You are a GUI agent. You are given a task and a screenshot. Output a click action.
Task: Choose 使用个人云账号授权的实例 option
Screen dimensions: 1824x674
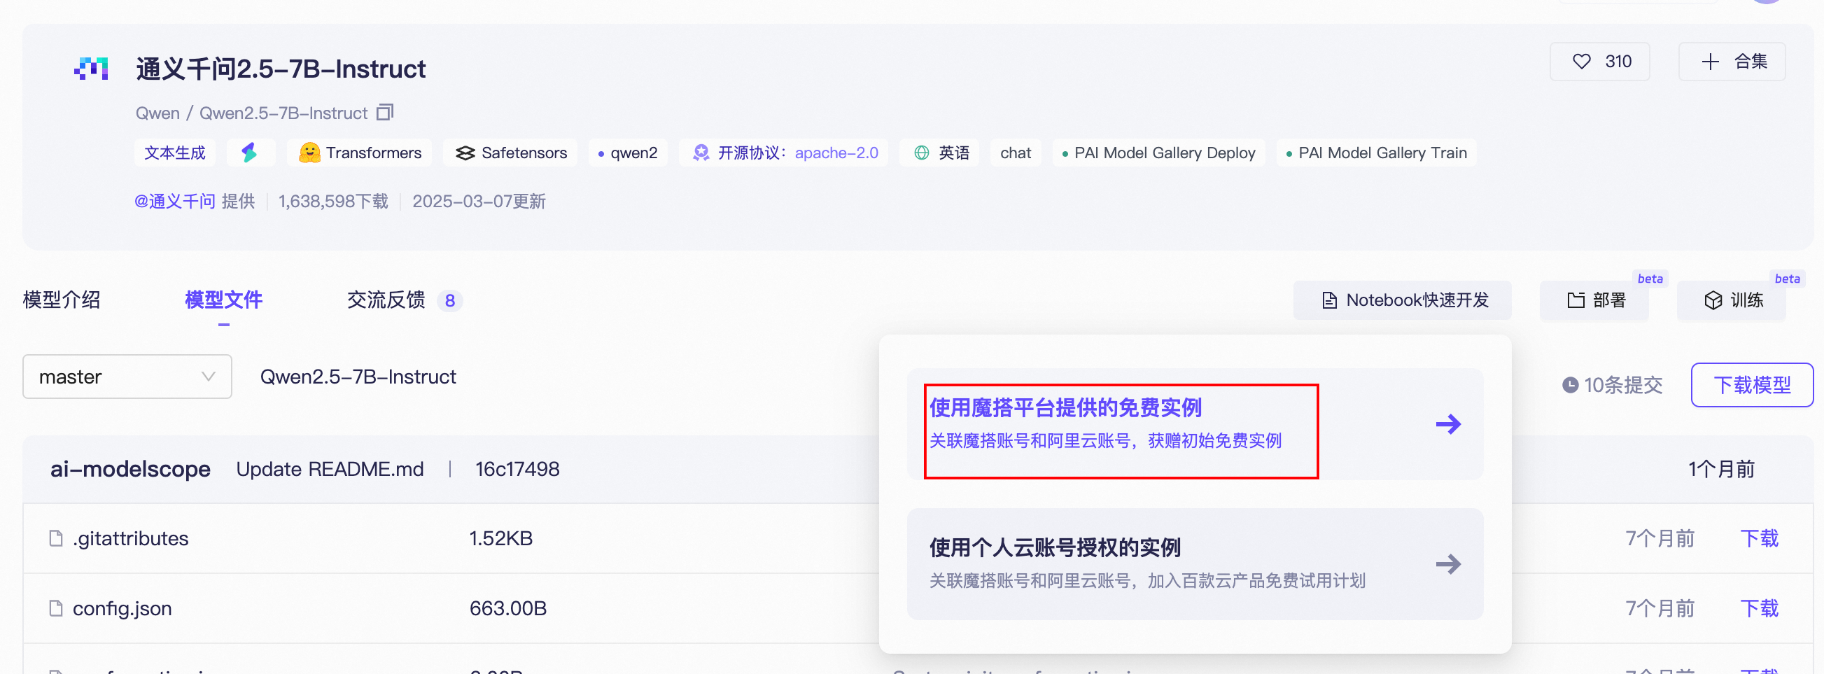[1195, 564]
